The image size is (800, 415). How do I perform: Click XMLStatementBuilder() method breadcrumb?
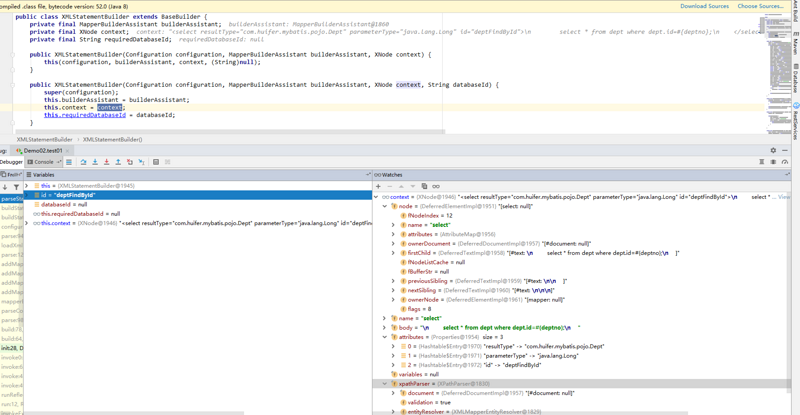pyautogui.click(x=112, y=139)
